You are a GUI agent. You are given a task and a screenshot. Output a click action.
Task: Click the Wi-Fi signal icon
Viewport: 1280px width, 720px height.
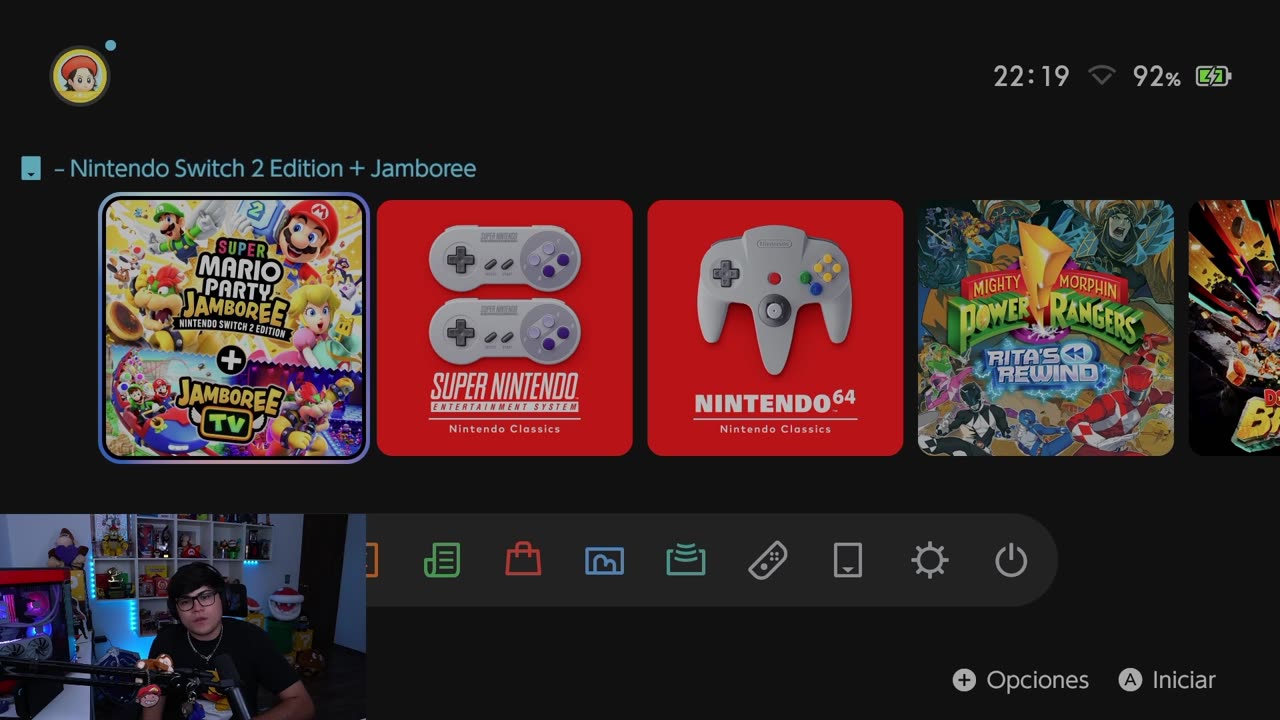(1101, 76)
